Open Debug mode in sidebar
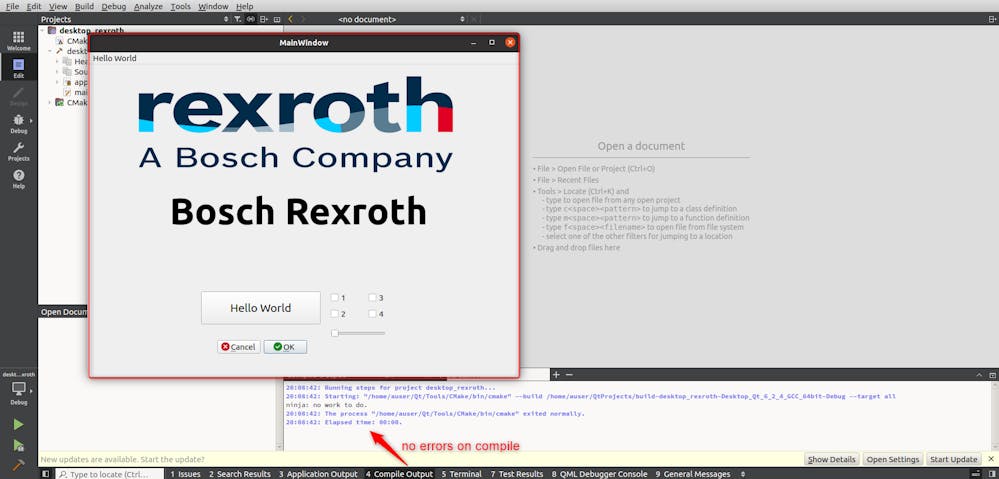999x479 pixels. 18,123
